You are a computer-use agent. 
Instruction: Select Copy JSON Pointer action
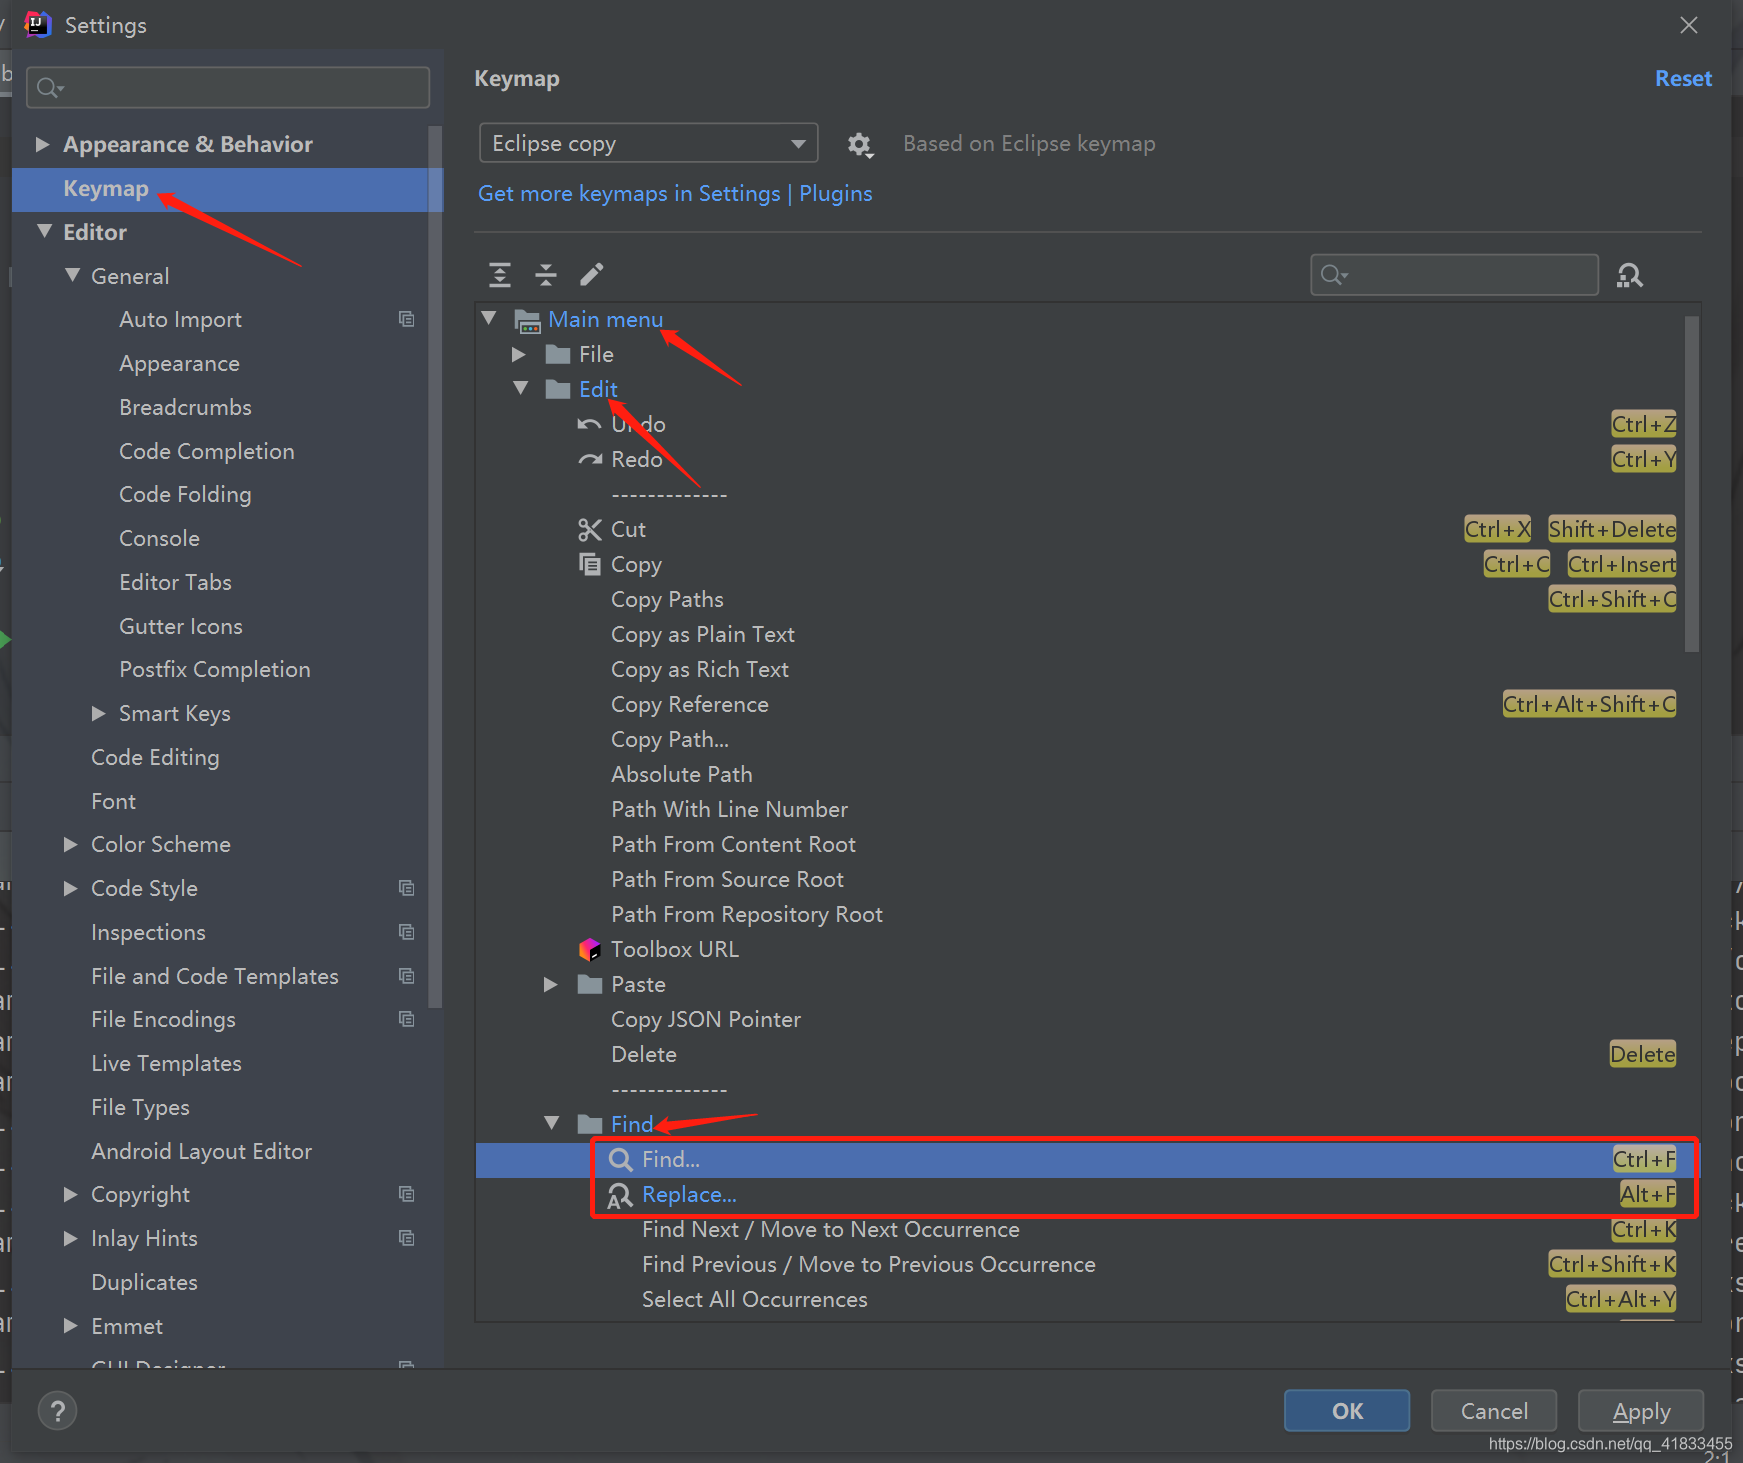1087,1020
